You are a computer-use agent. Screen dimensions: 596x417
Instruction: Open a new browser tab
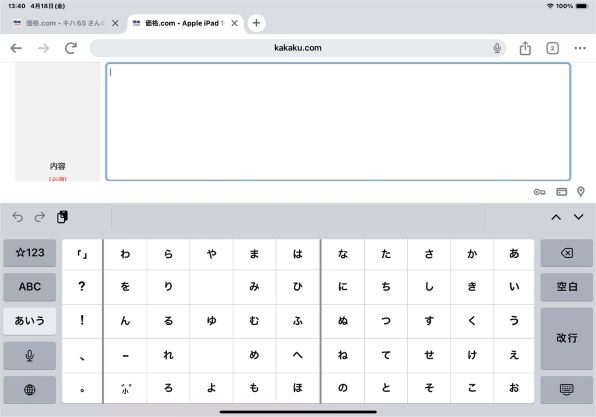click(256, 23)
